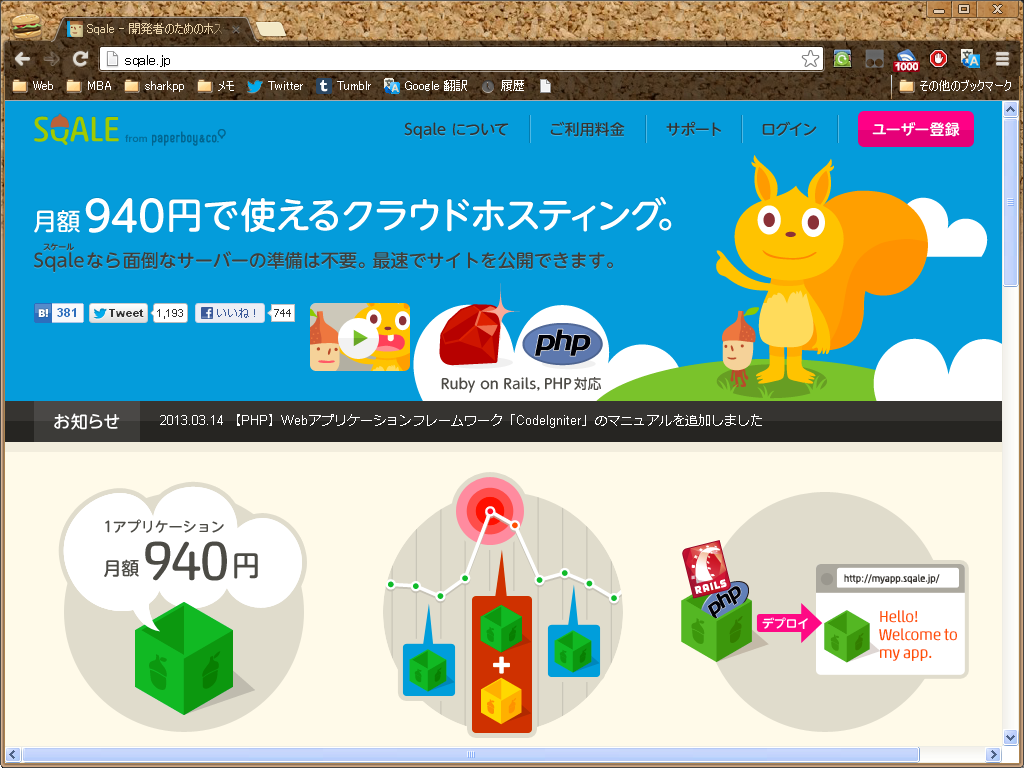
Task: Click the horizontal scrollbar thumb
Action: pyautogui.click(x=470, y=755)
